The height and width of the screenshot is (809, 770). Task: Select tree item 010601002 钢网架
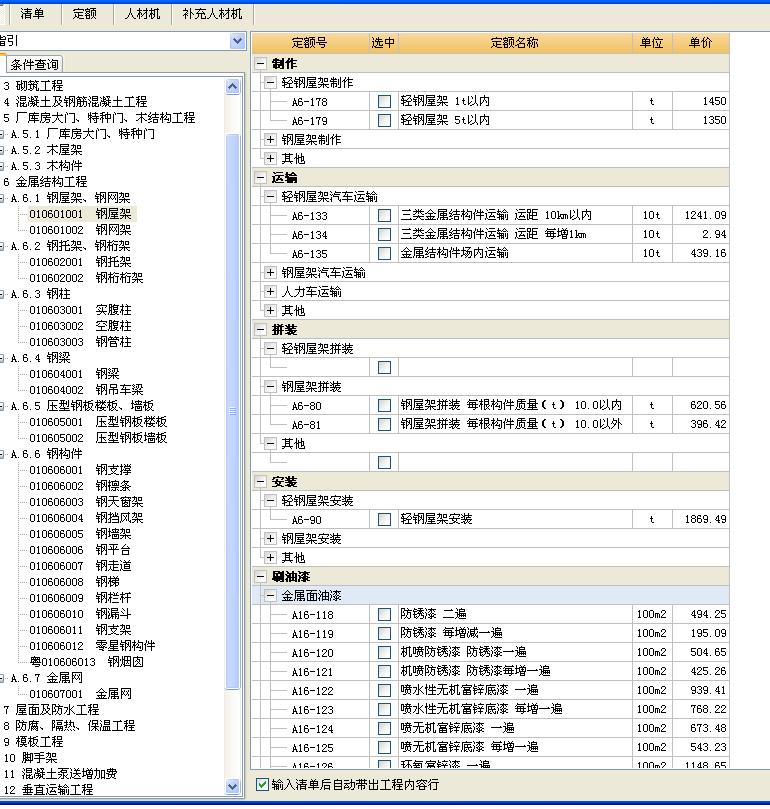click(81, 230)
